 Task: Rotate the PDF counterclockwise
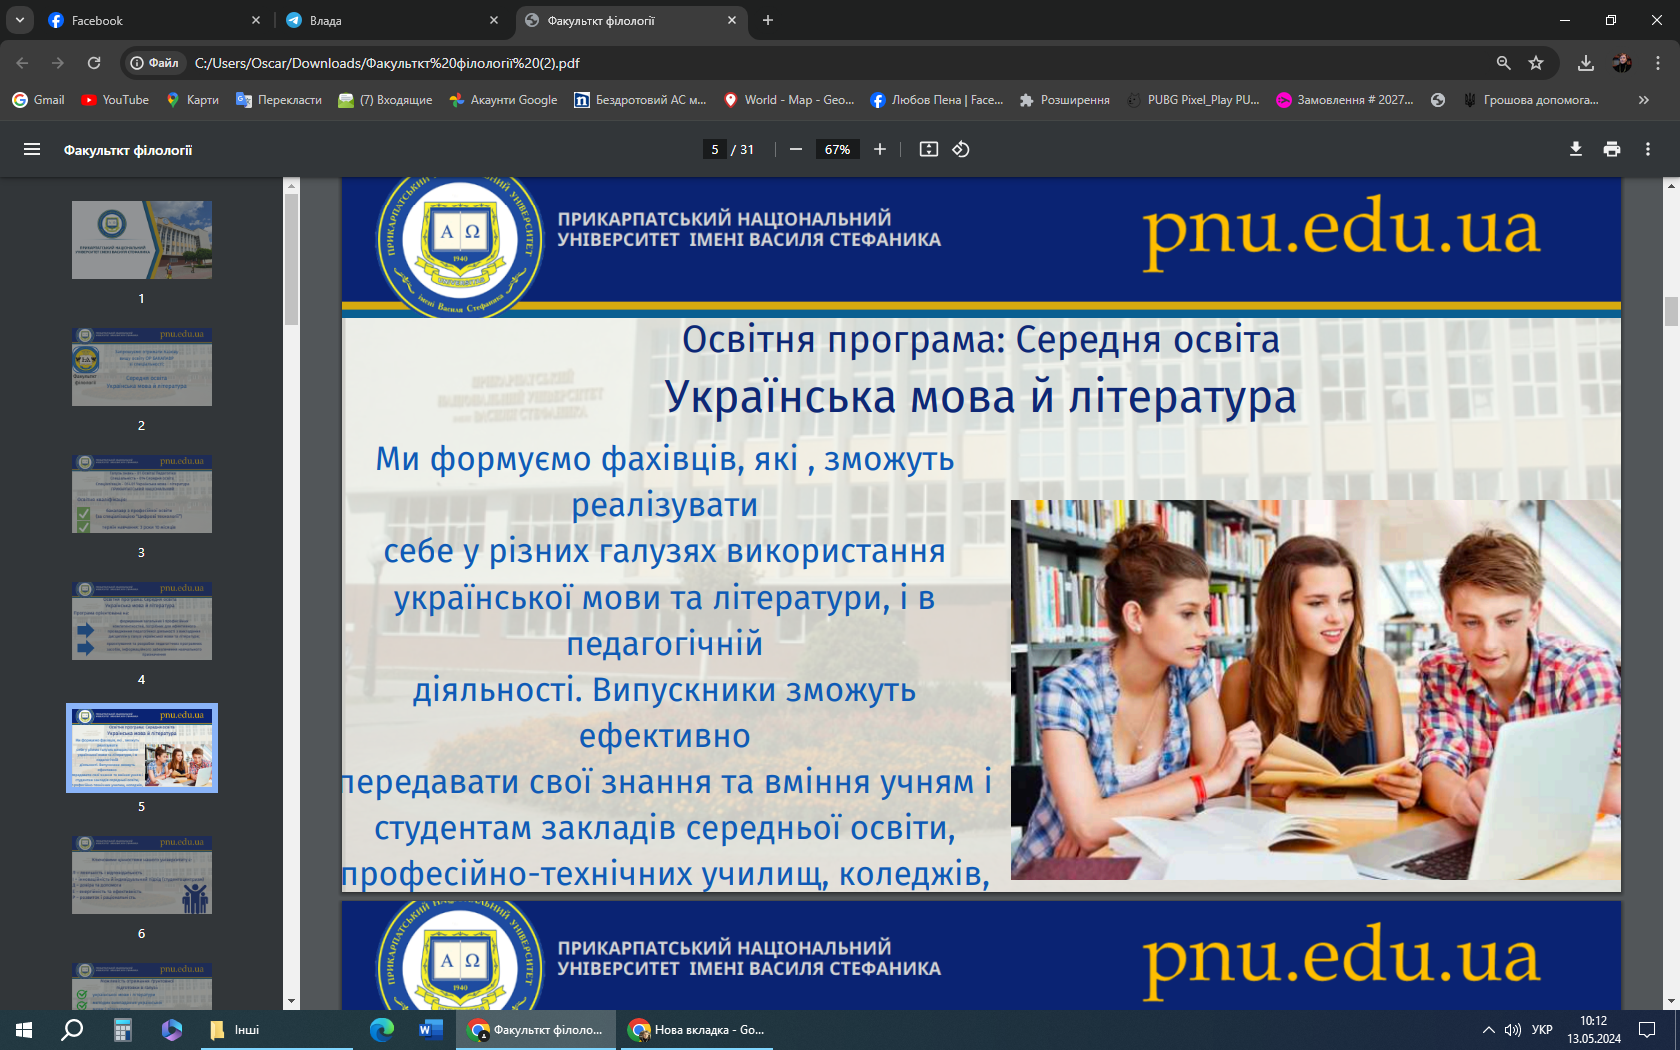(961, 149)
